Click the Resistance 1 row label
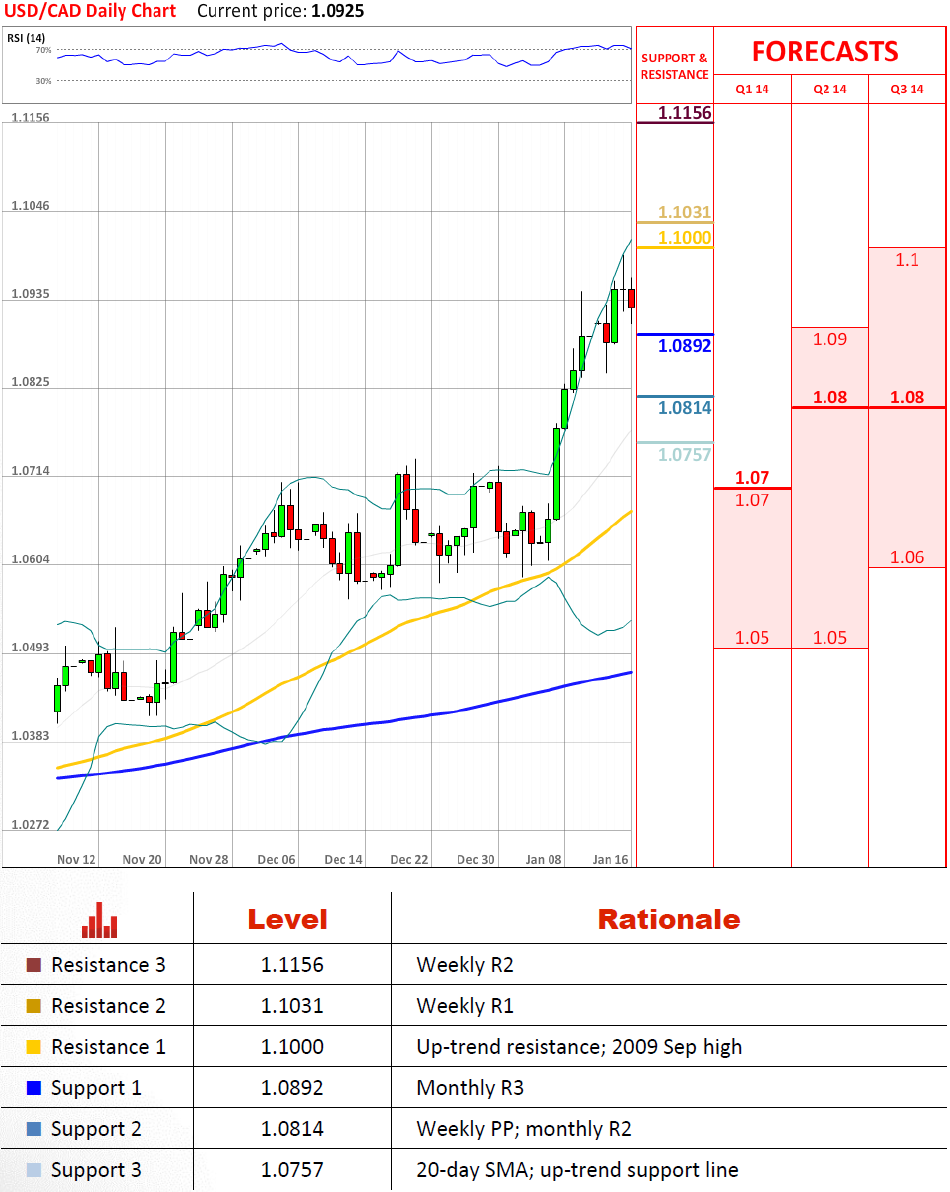The image size is (950, 1192). pos(108,1047)
